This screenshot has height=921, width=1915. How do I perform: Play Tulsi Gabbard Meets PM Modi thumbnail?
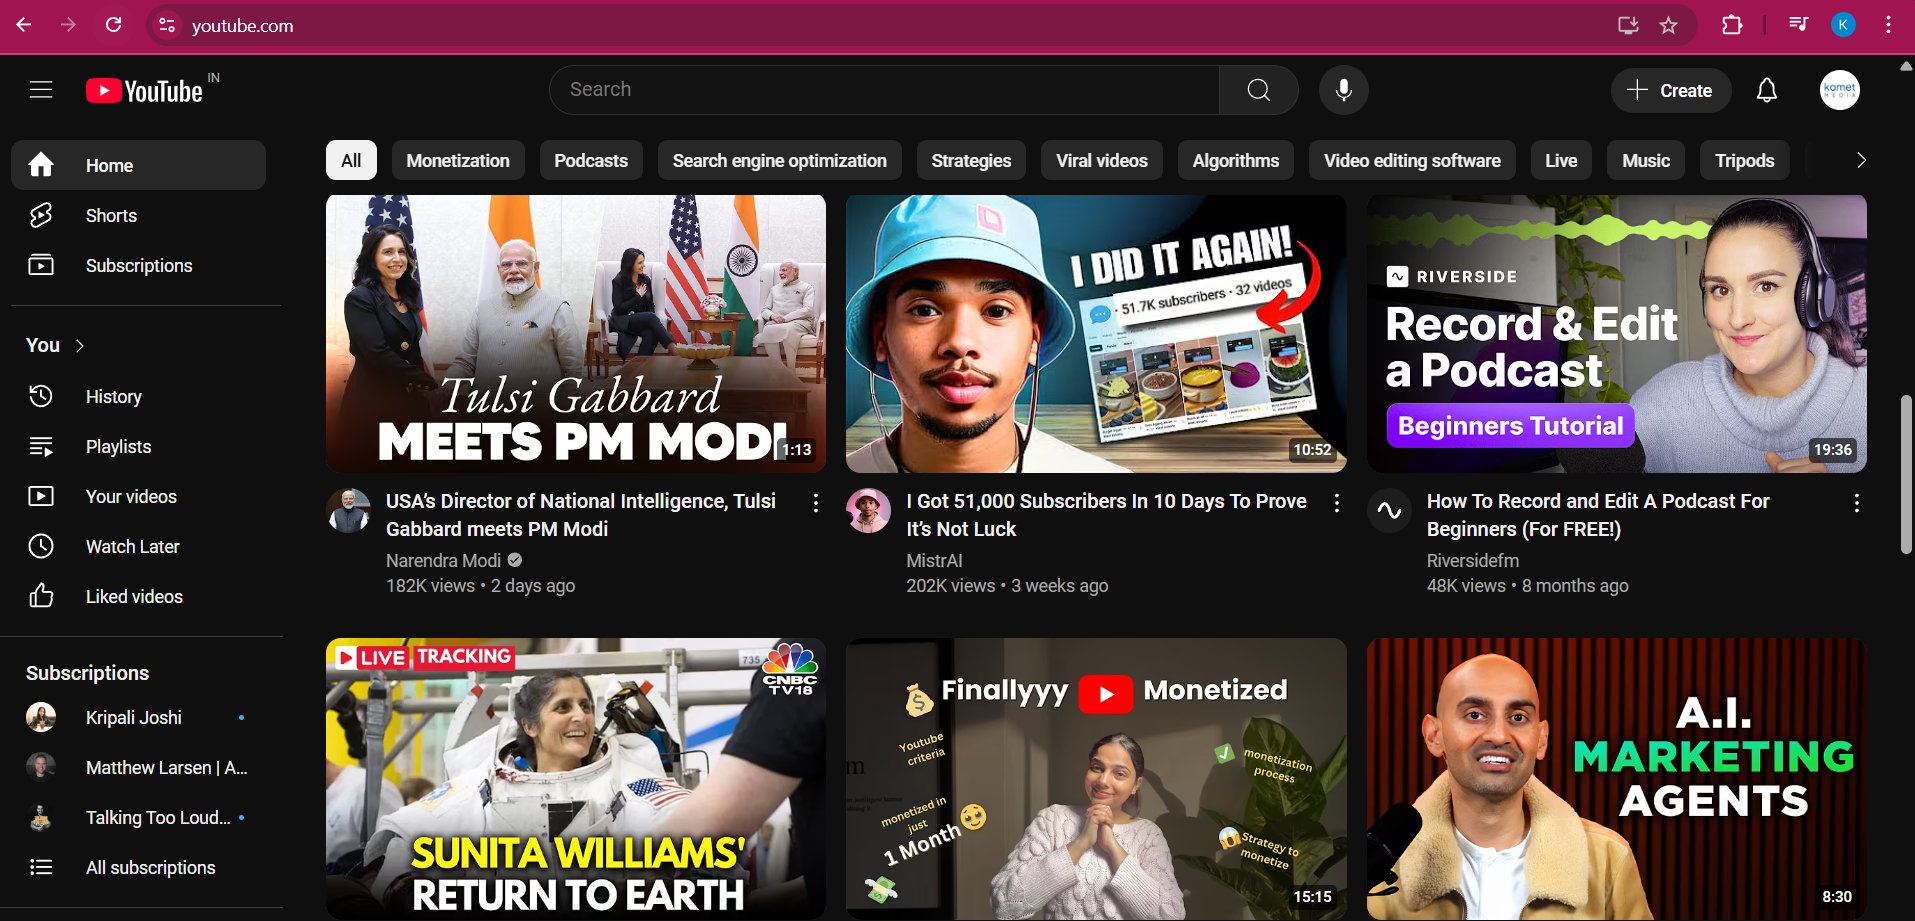click(x=576, y=334)
